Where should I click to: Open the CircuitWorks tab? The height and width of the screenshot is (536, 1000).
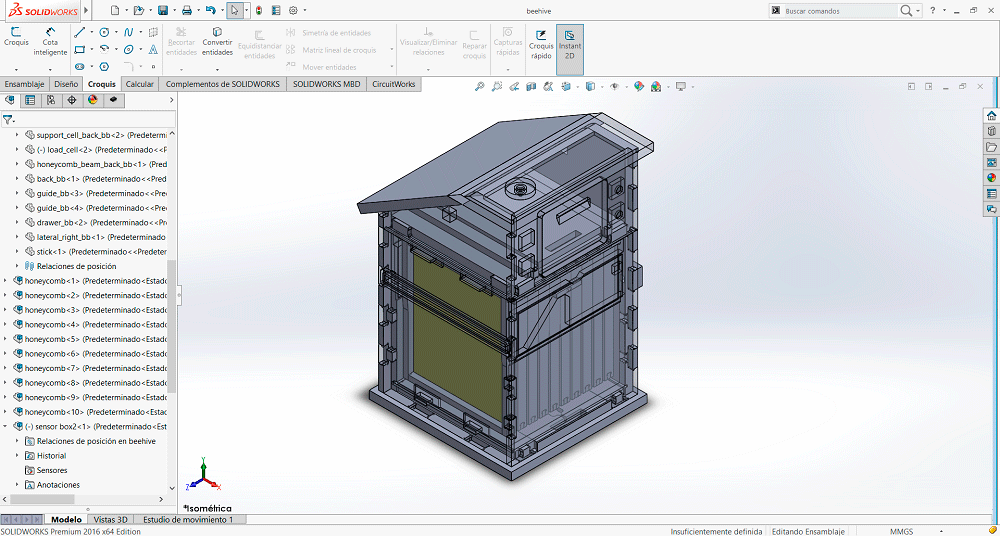393,84
